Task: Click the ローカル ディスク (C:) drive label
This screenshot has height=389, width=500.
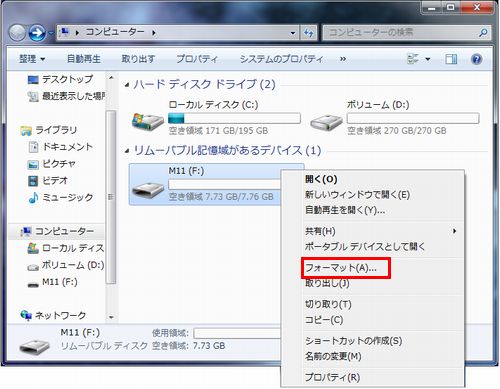Action: pyautogui.click(x=213, y=105)
